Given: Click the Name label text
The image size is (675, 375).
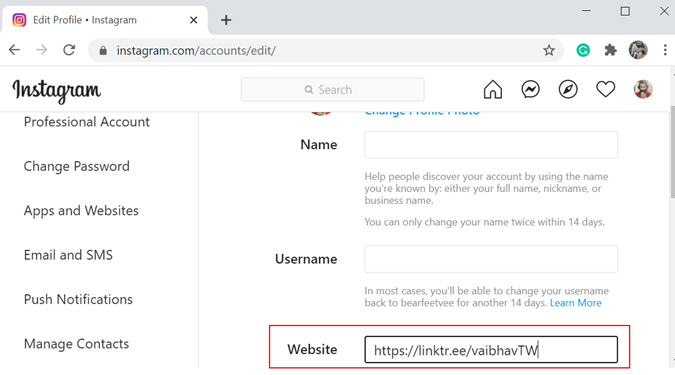Looking at the screenshot, I should (x=319, y=145).
